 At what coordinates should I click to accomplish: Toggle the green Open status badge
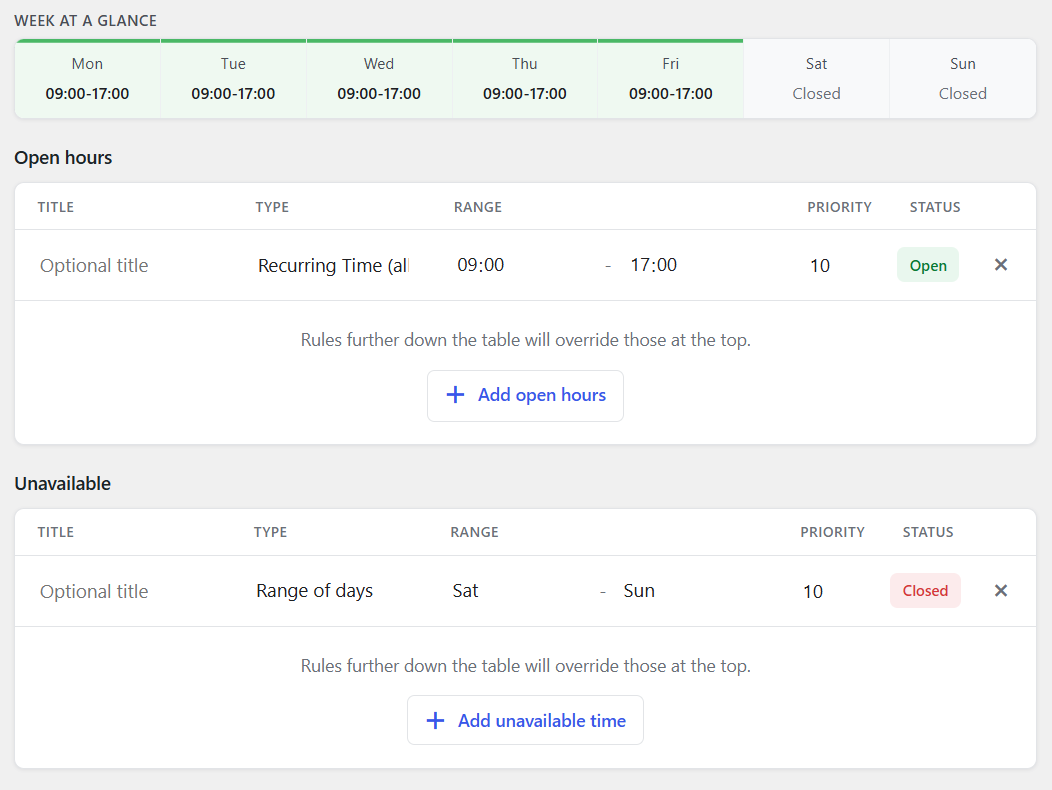click(928, 265)
